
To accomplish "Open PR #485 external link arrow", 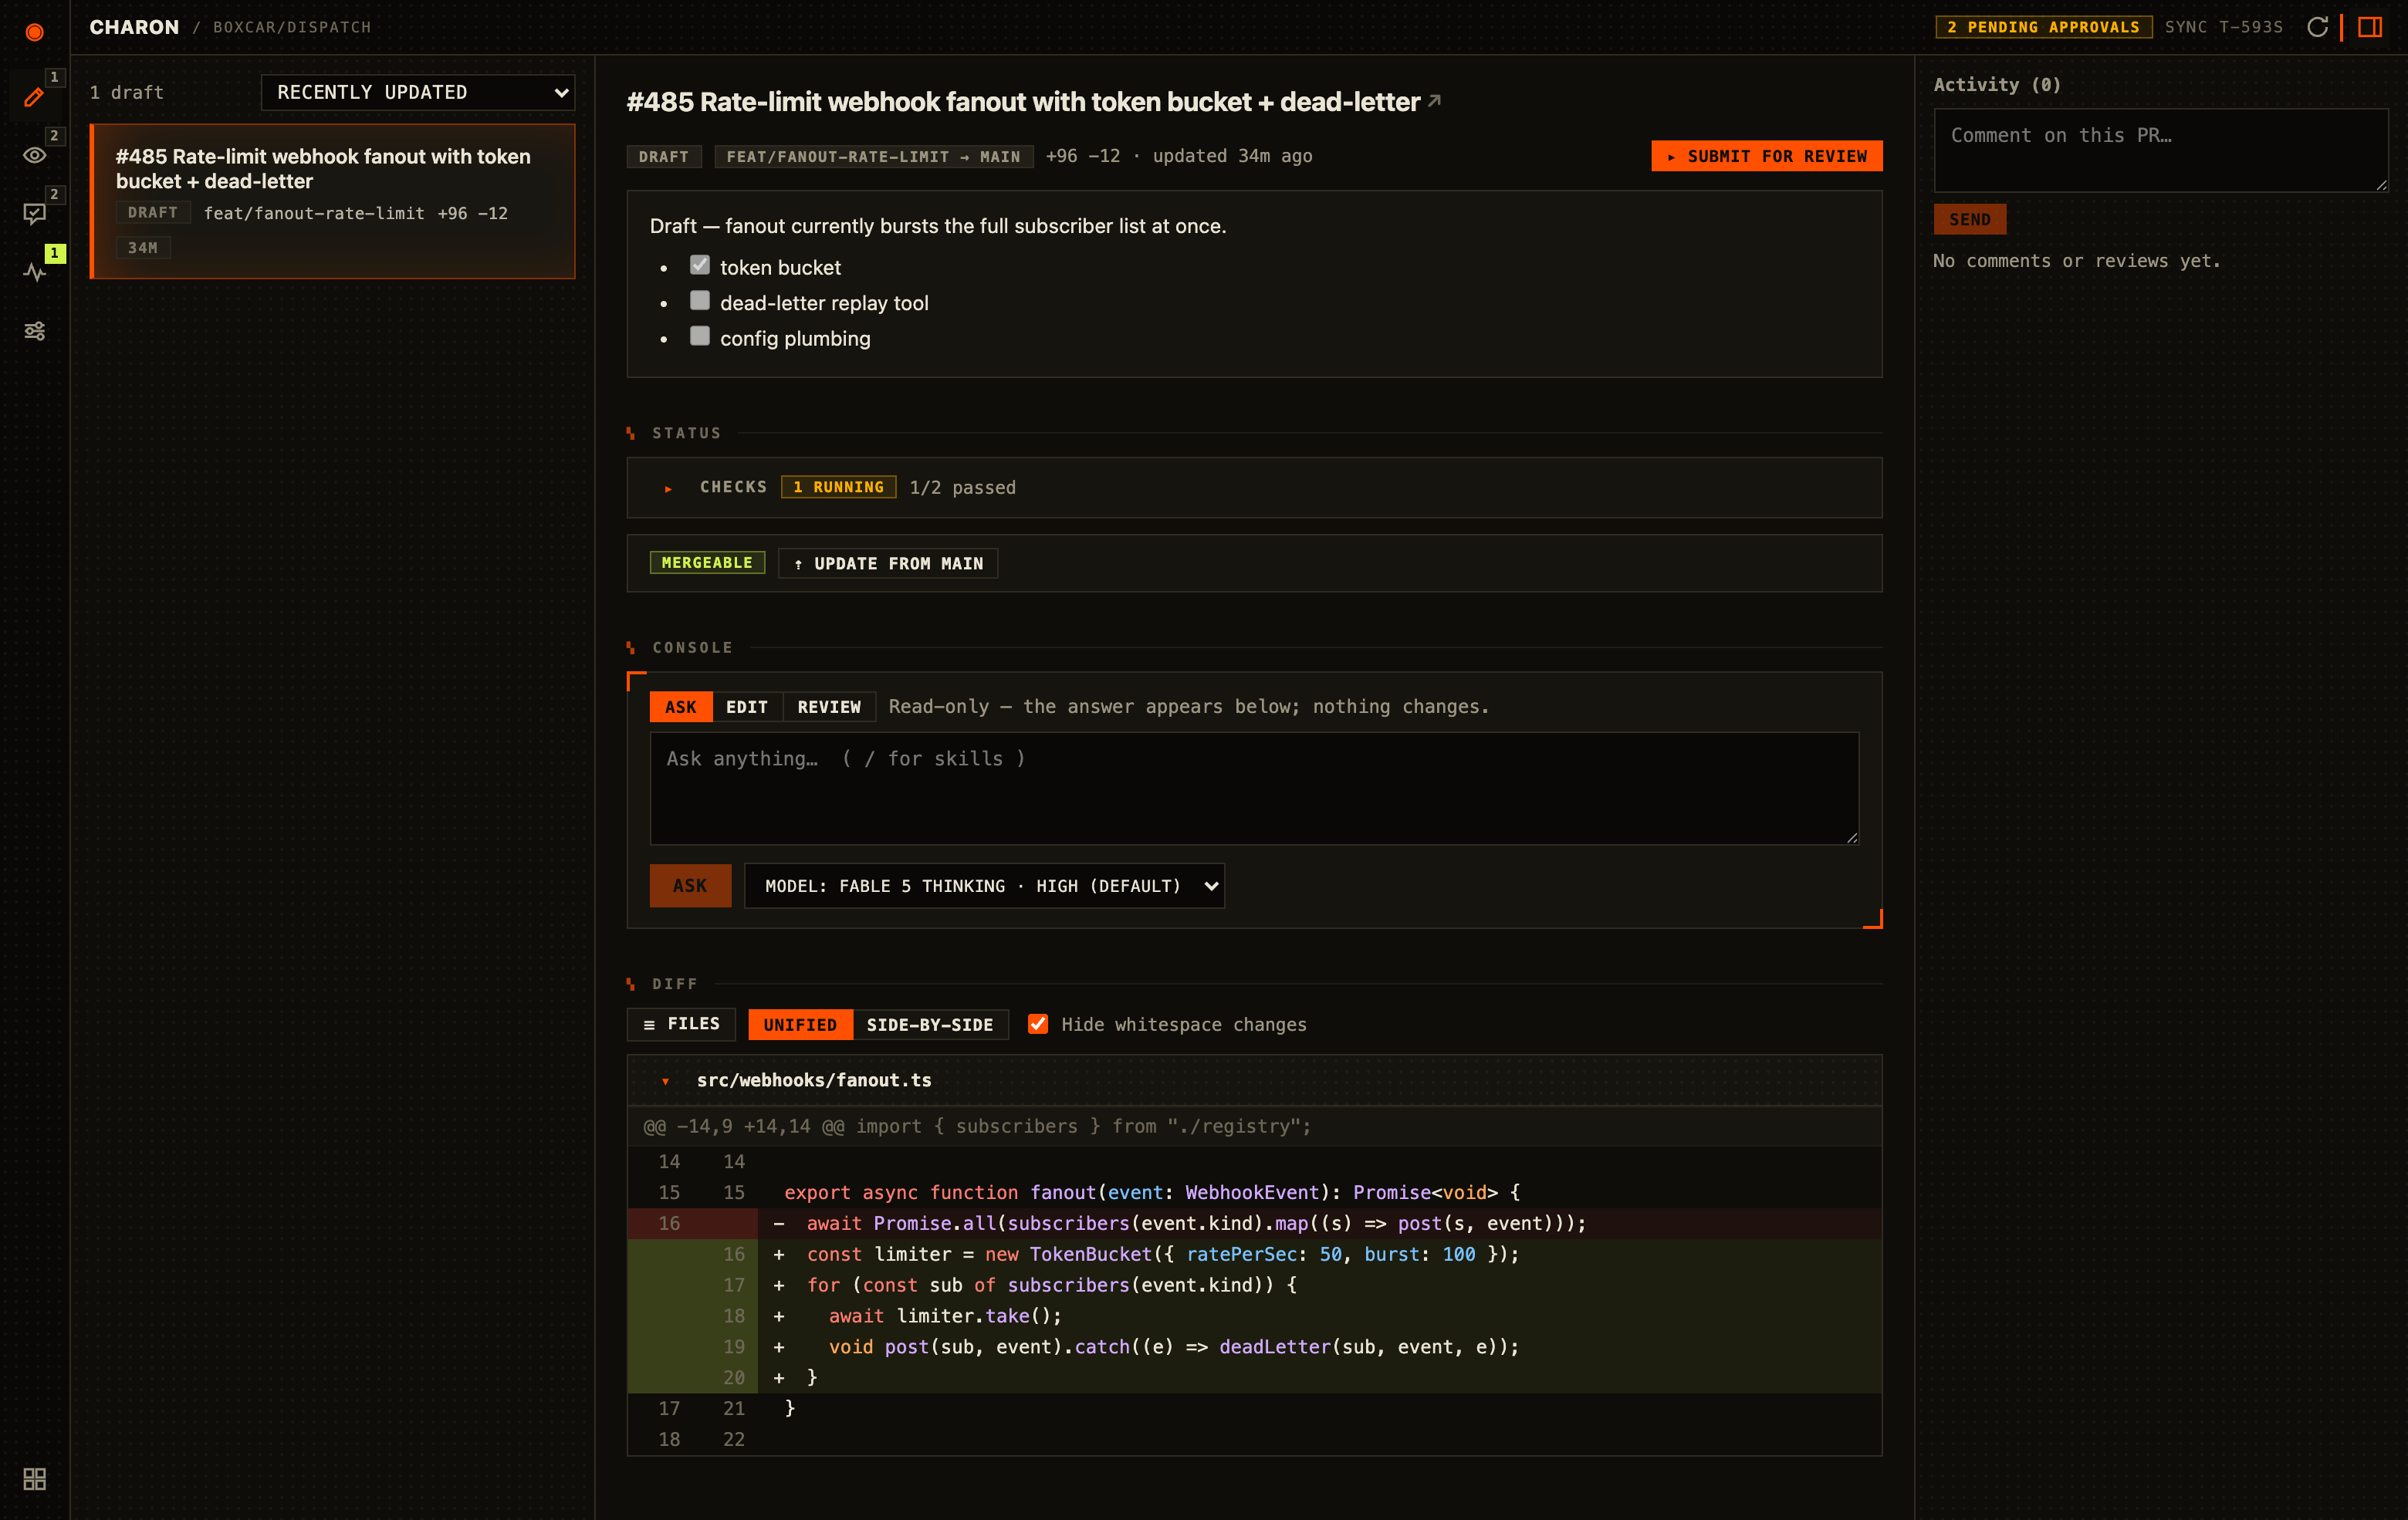I will 1434,101.
